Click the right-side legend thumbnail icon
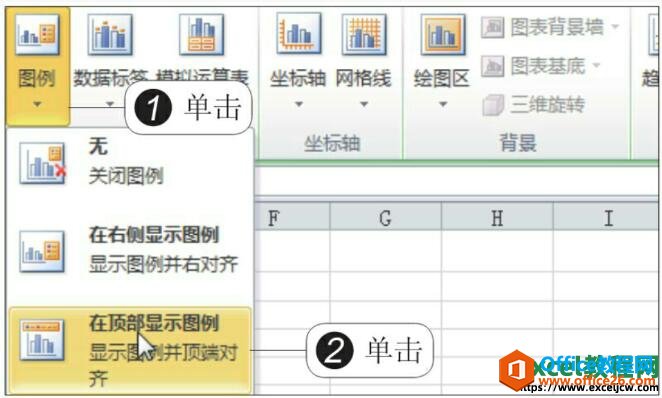Viewport: 662px width, 398px height. (42, 251)
